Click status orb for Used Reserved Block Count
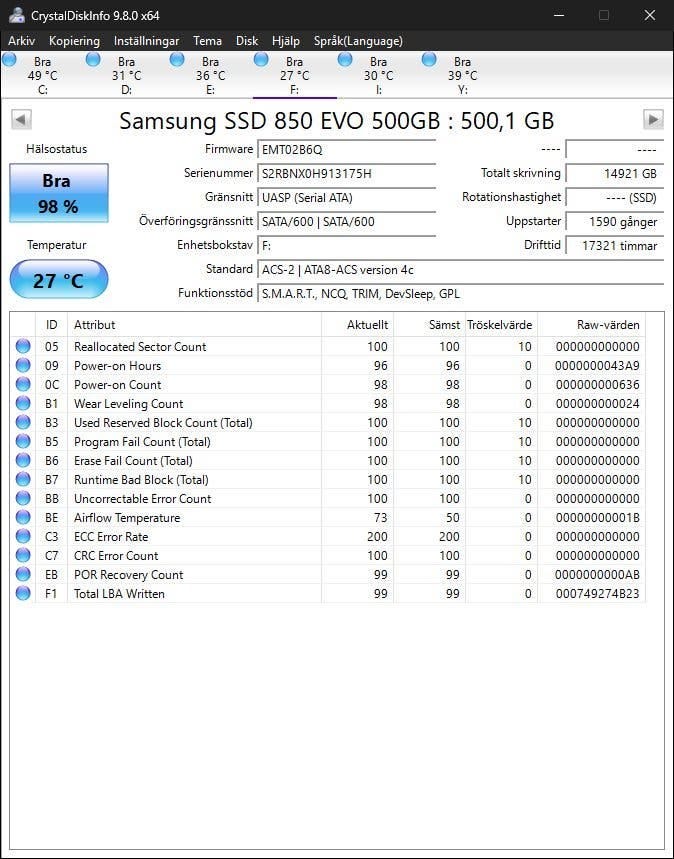The width and height of the screenshot is (674, 859). pyautogui.click(x=23, y=422)
